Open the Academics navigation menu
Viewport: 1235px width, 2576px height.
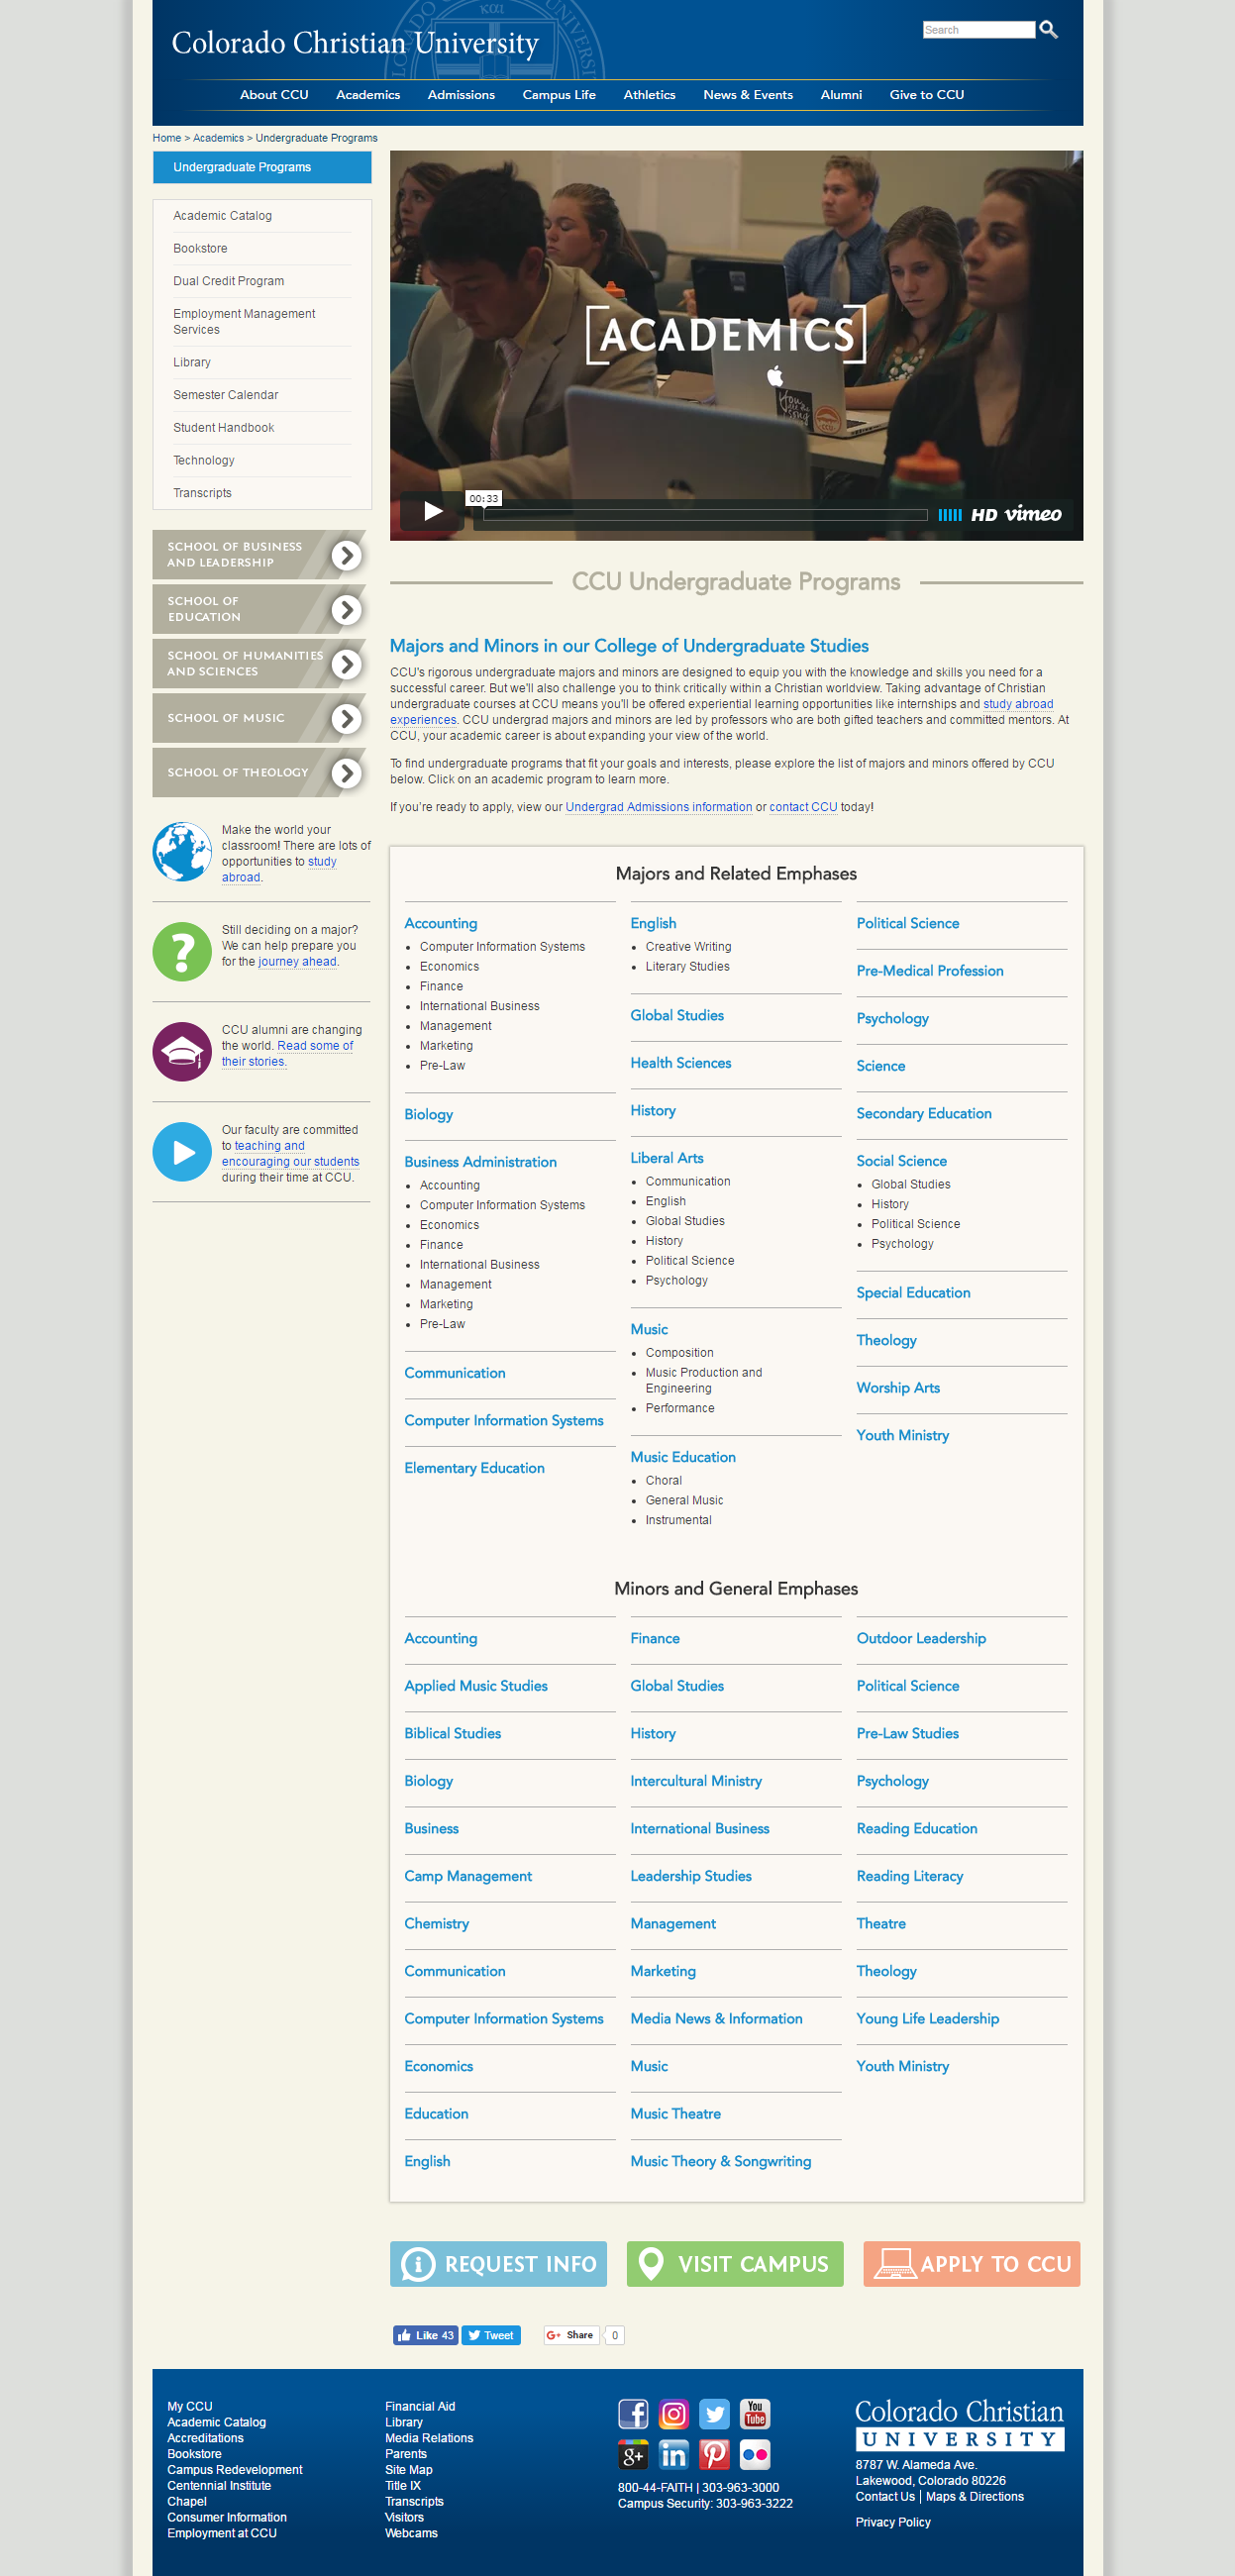point(368,95)
